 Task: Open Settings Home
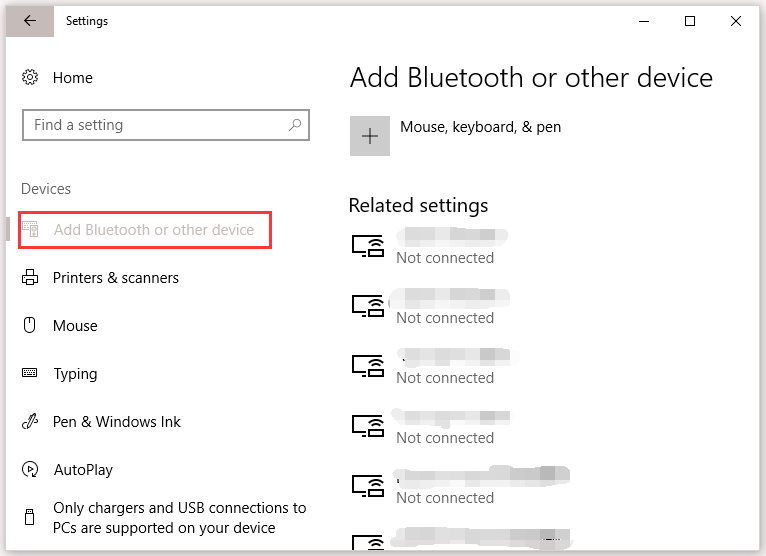pyautogui.click(x=73, y=78)
